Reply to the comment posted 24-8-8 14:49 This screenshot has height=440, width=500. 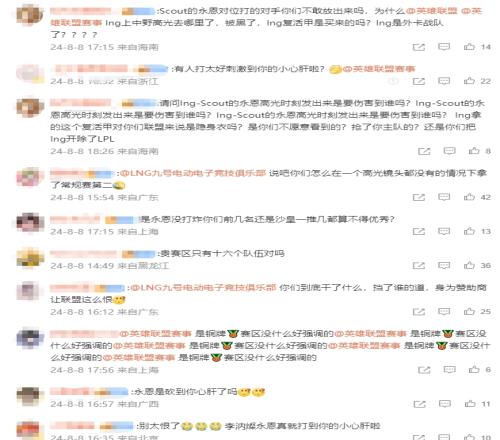click(x=444, y=265)
